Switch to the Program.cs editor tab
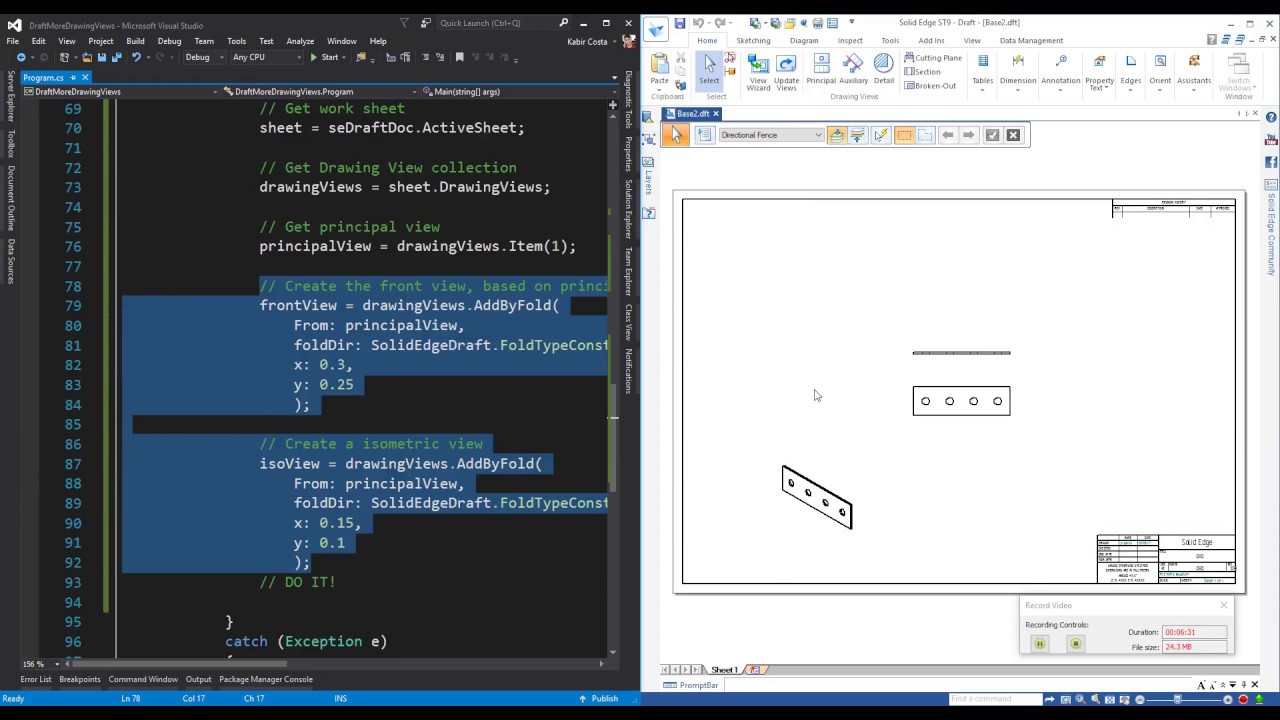 click(43, 77)
